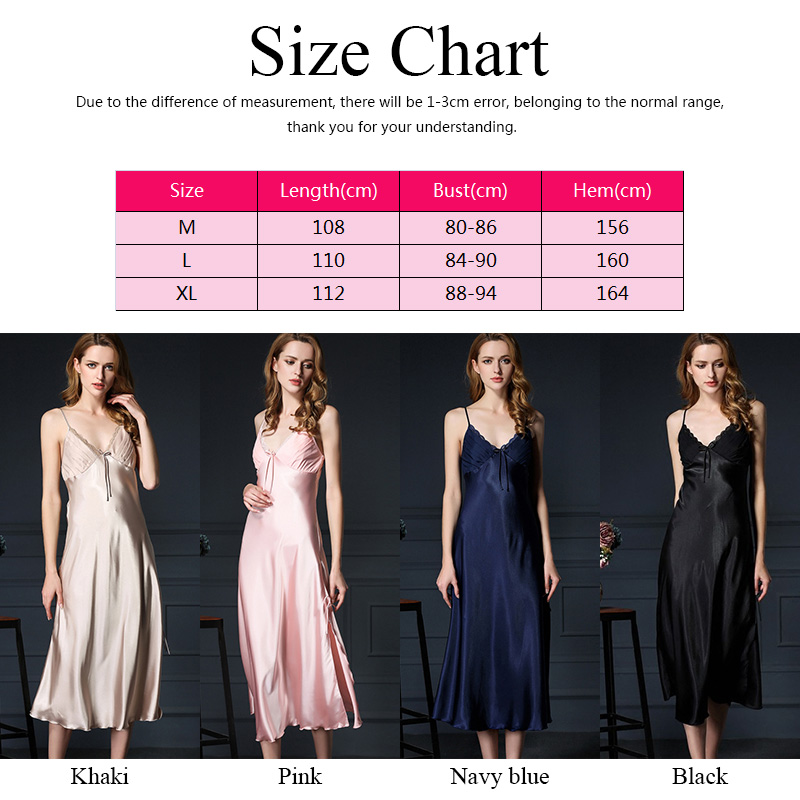Open the khaki nightgown photo
Screen dimensions: 800x800
click(100, 545)
